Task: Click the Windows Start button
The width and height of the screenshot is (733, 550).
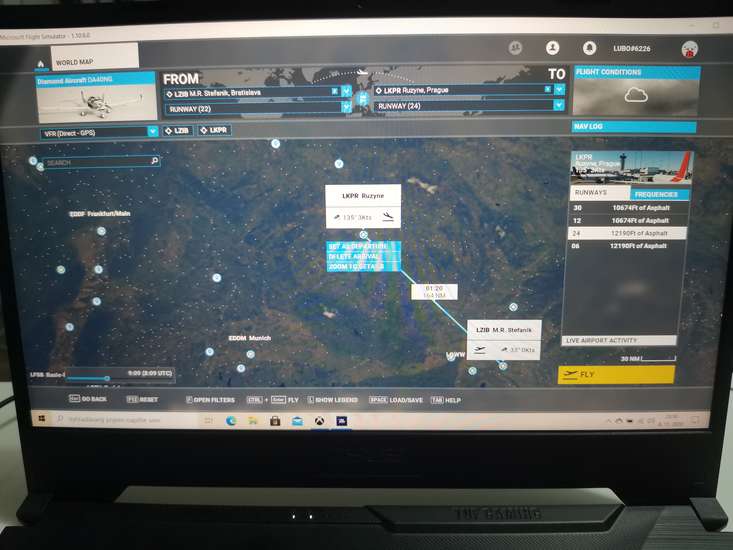Action: pyautogui.click(x=42, y=419)
